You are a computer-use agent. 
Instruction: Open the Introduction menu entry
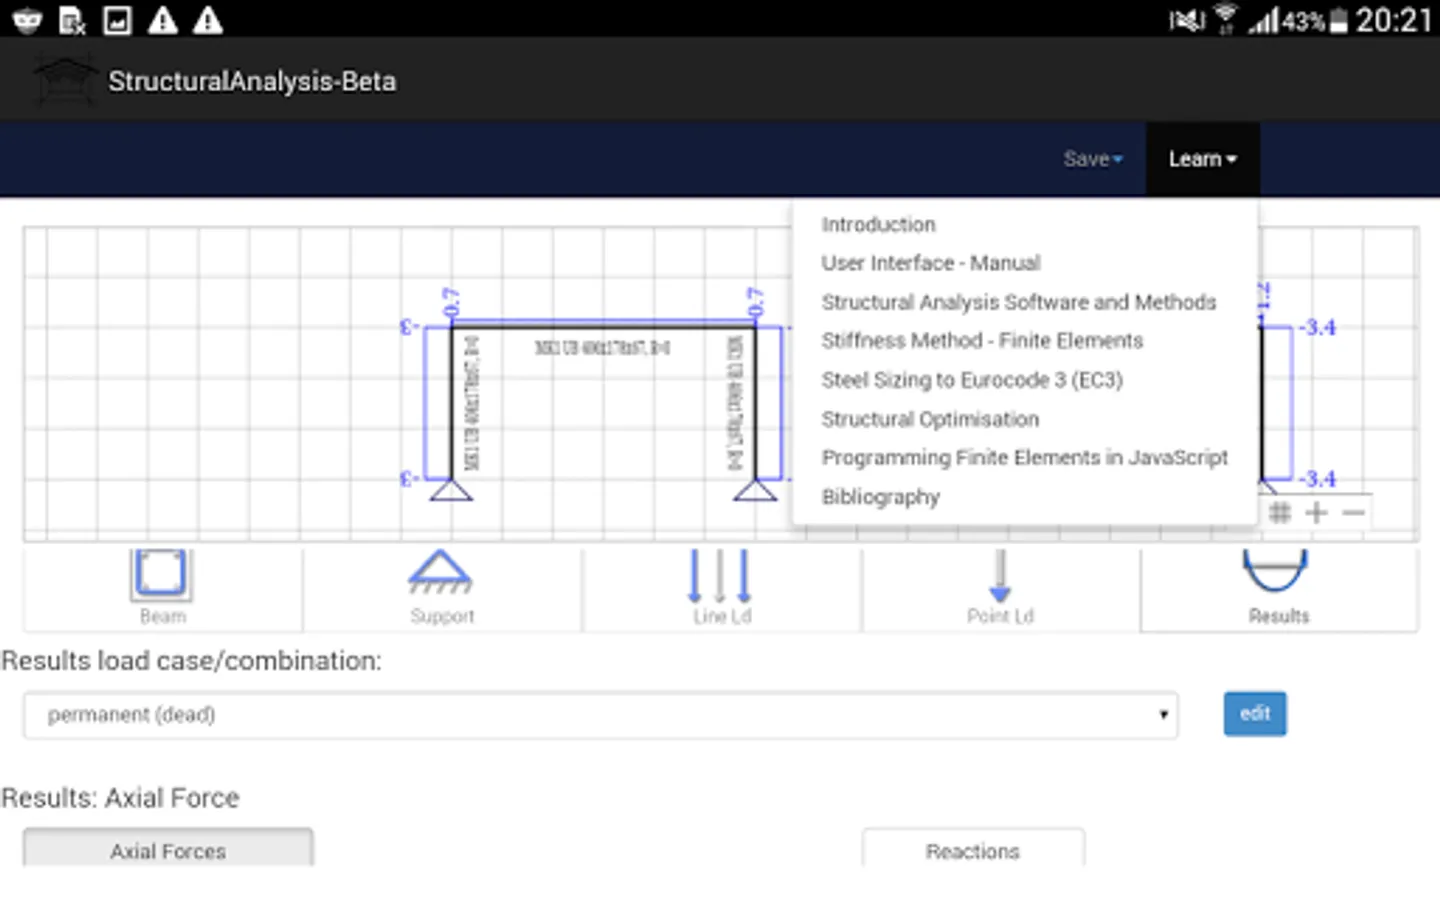coord(878,225)
